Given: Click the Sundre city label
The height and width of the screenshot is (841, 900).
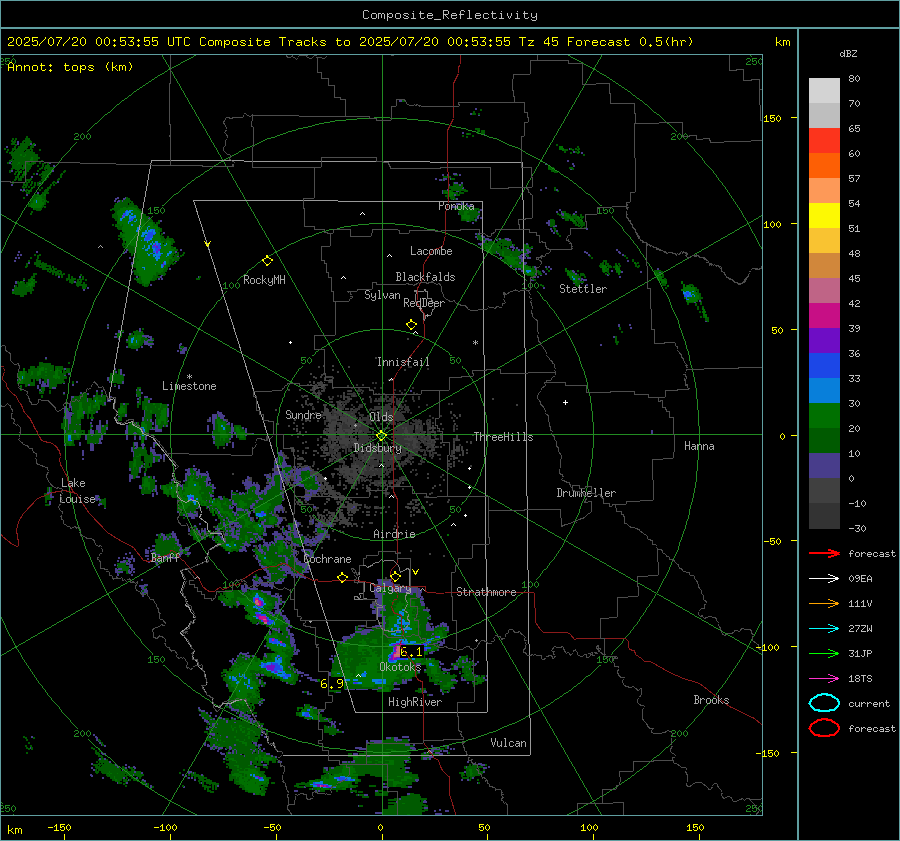Looking at the screenshot, I should (303, 415).
